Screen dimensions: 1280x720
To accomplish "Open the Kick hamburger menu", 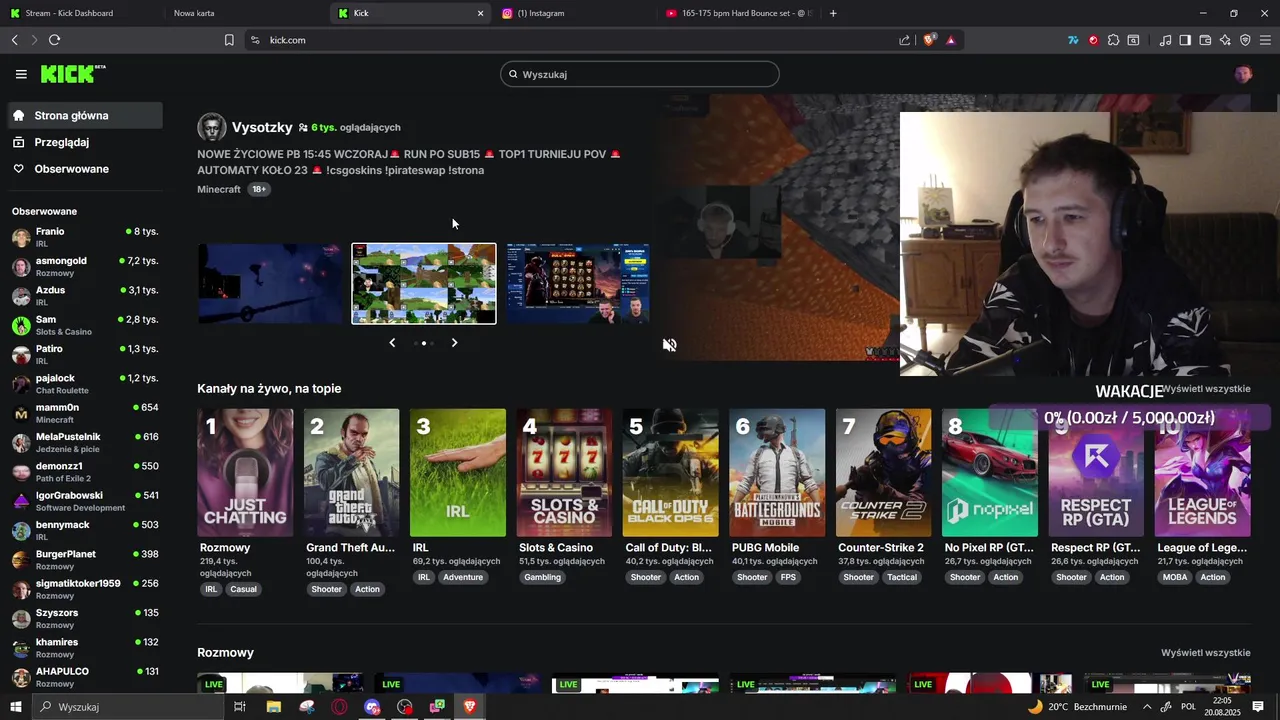I will (x=21, y=74).
